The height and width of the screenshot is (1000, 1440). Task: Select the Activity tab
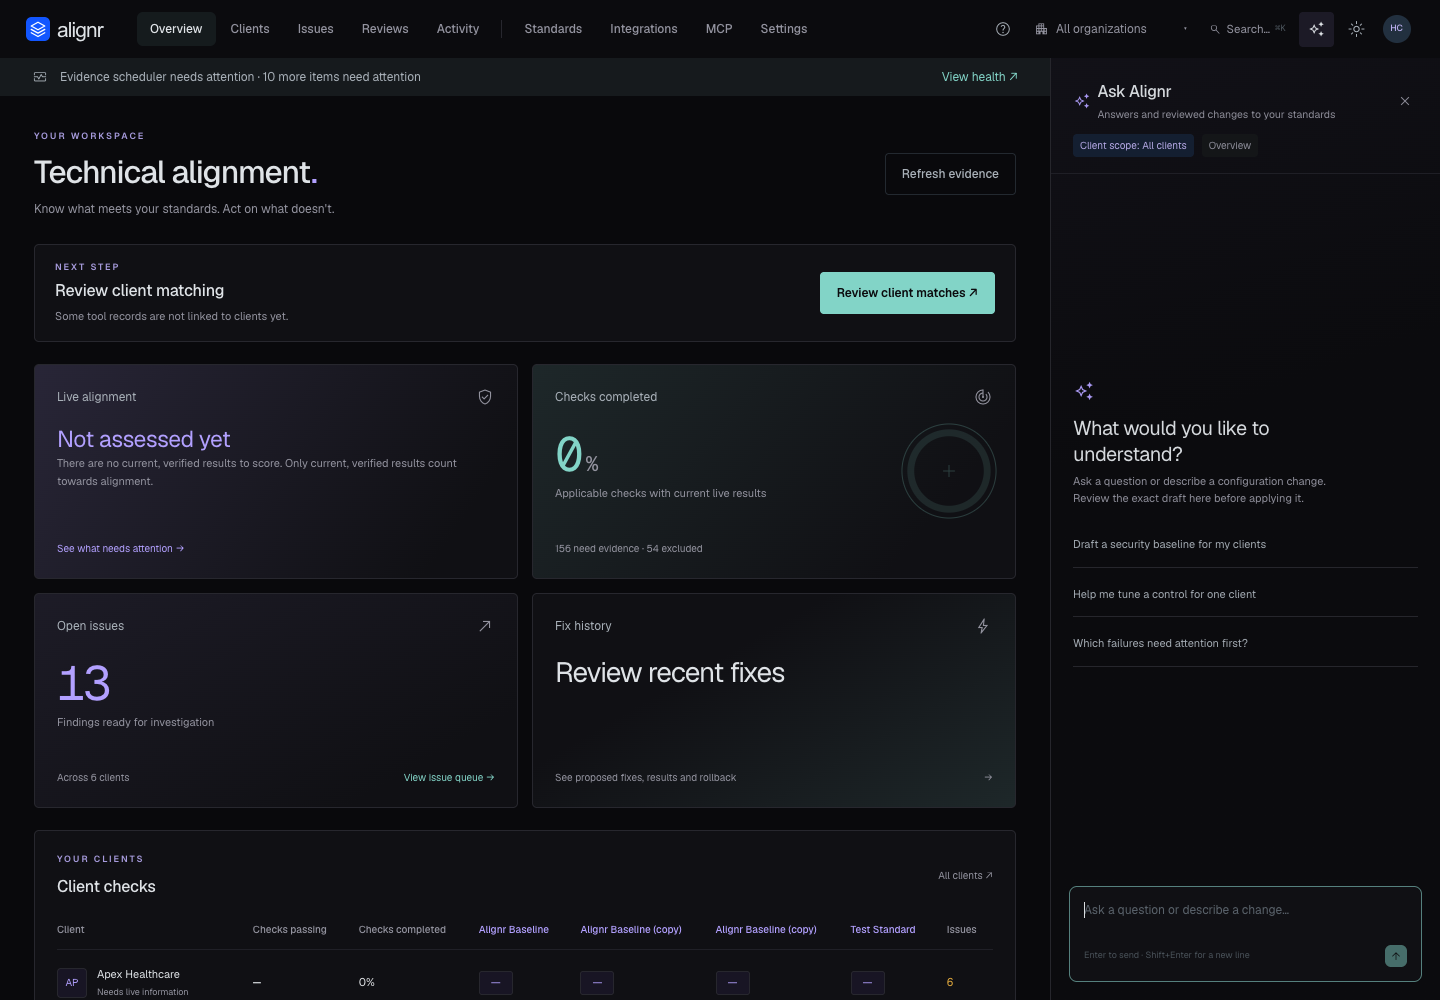[458, 29]
